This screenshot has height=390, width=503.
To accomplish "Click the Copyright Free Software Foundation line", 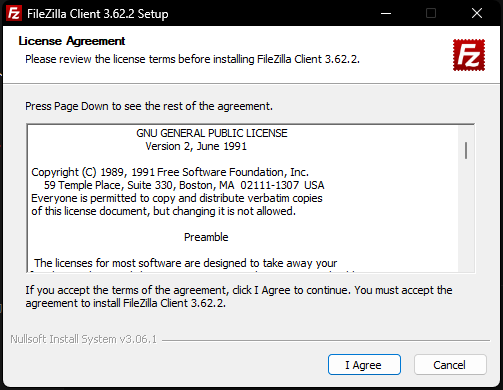I will point(170,172).
